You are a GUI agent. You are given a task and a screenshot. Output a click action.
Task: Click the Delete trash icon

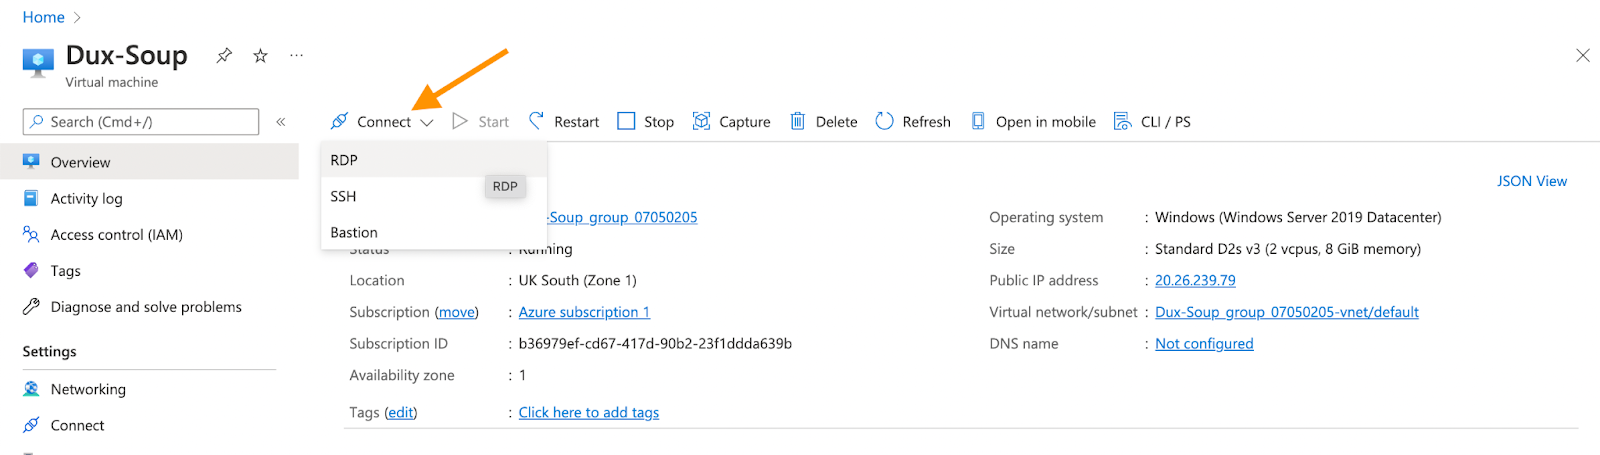(797, 121)
